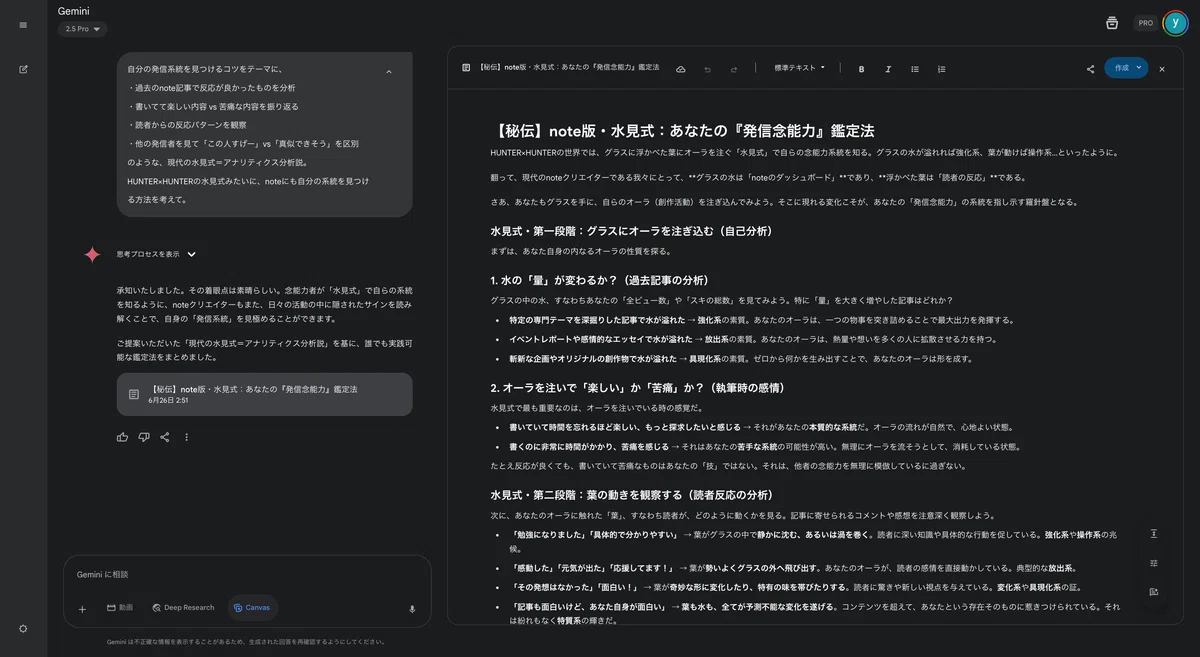Insert a bulleted list
This screenshot has height=657, width=1200.
point(915,69)
